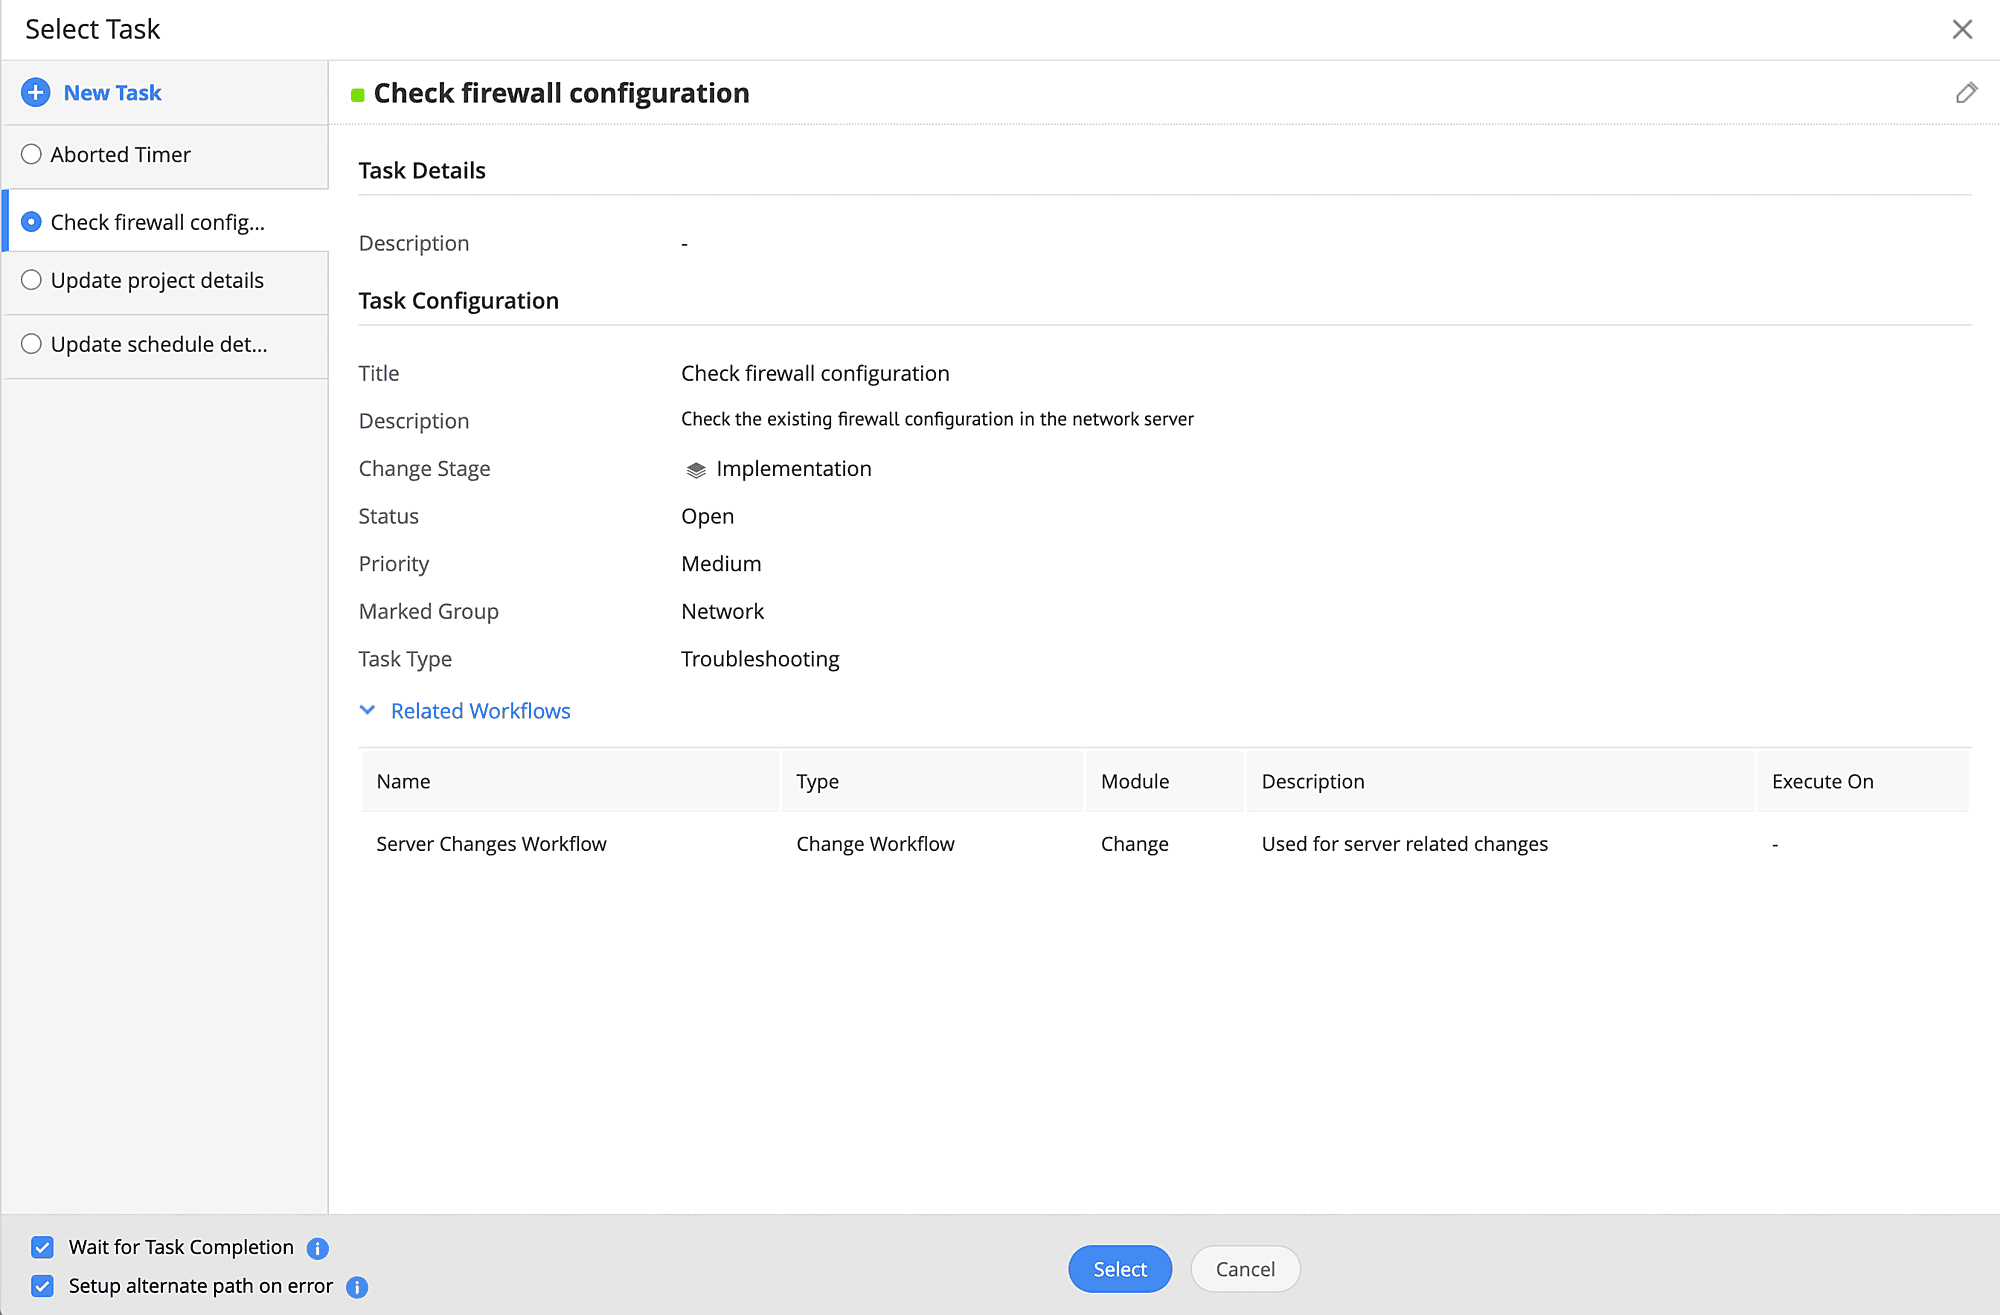Click the pencil edit icon
The image size is (2000, 1315).
tap(1966, 93)
